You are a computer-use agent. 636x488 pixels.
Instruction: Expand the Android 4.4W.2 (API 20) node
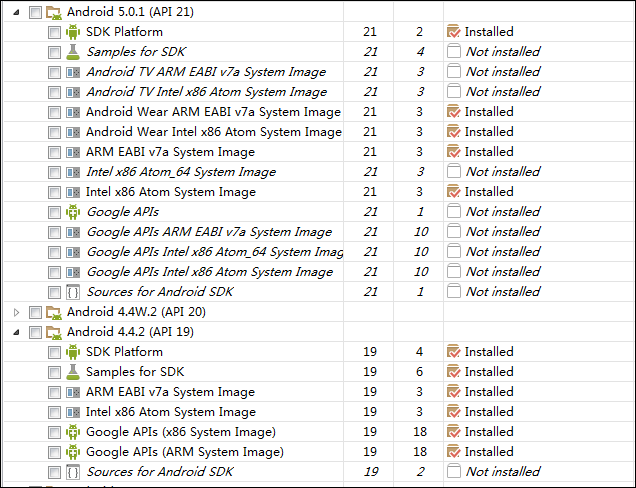(x=16, y=312)
